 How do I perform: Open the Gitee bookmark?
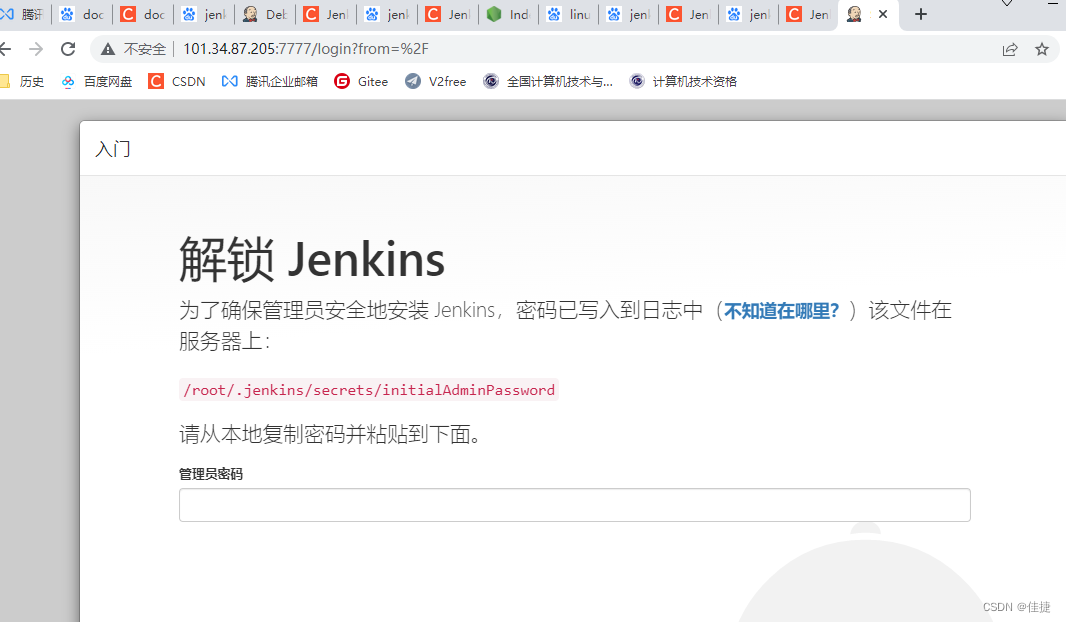point(361,81)
